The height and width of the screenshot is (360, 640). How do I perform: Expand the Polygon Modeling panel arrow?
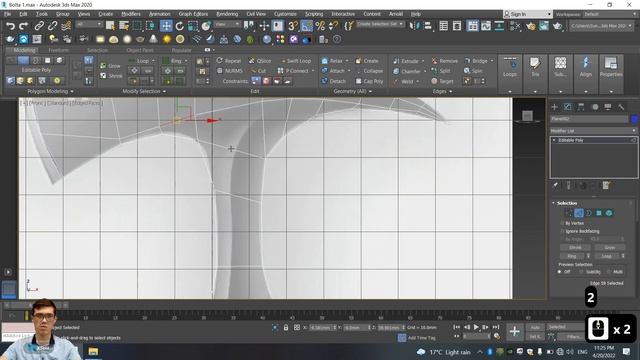coord(72,91)
